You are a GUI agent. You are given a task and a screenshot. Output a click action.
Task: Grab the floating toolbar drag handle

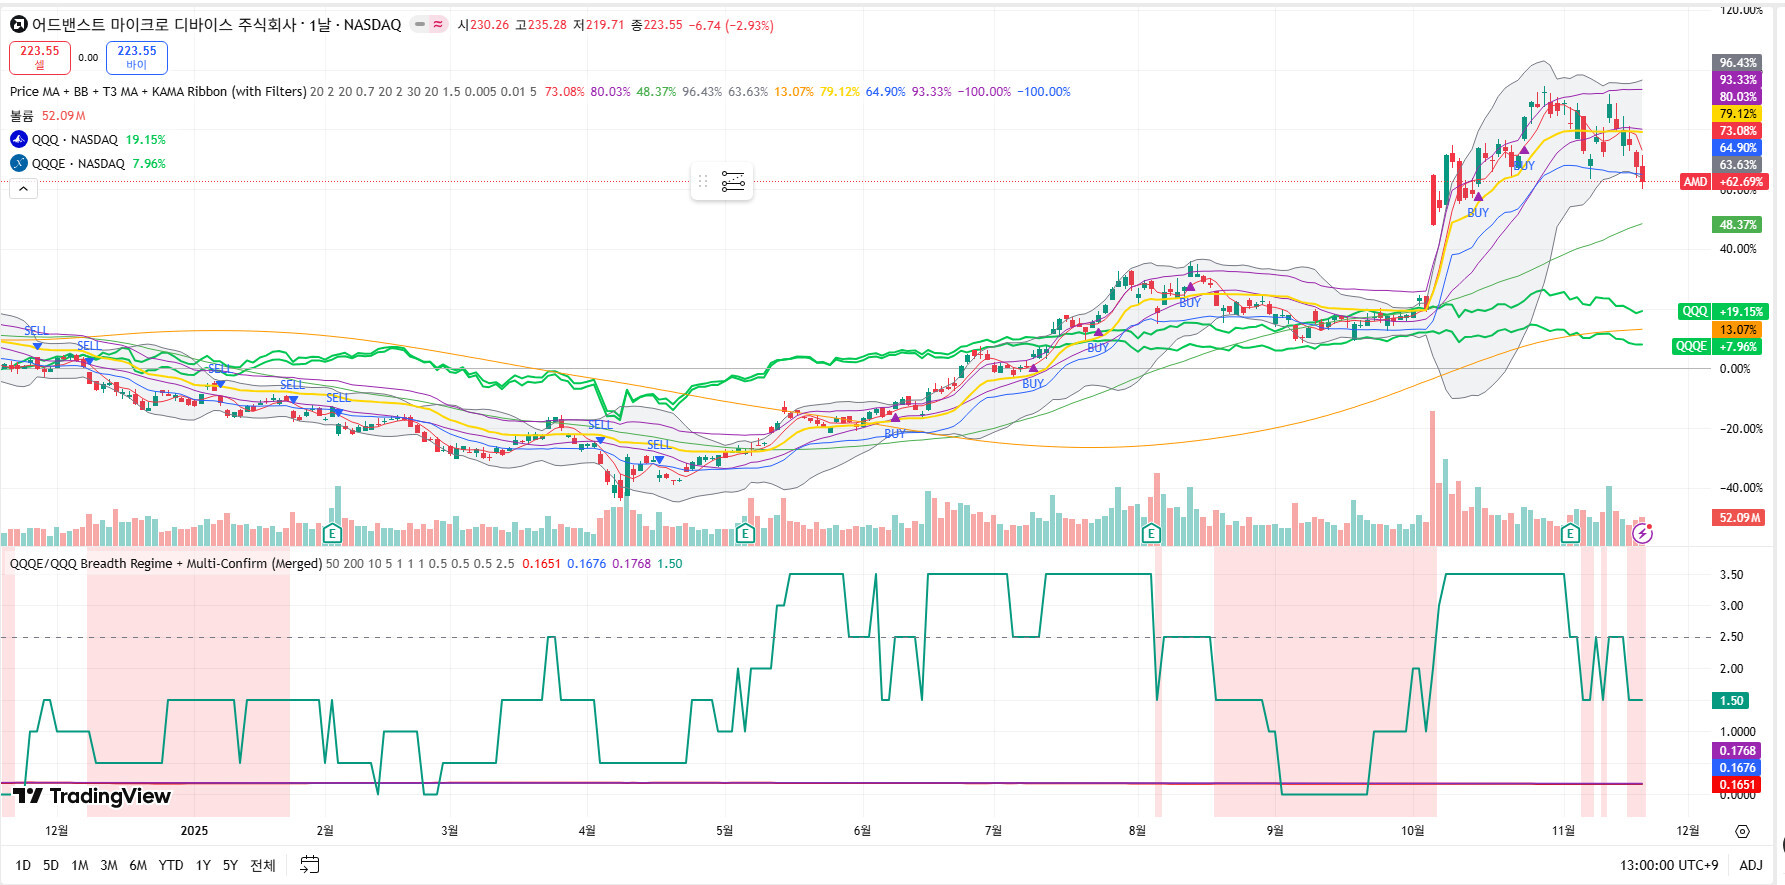pos(703,182)
